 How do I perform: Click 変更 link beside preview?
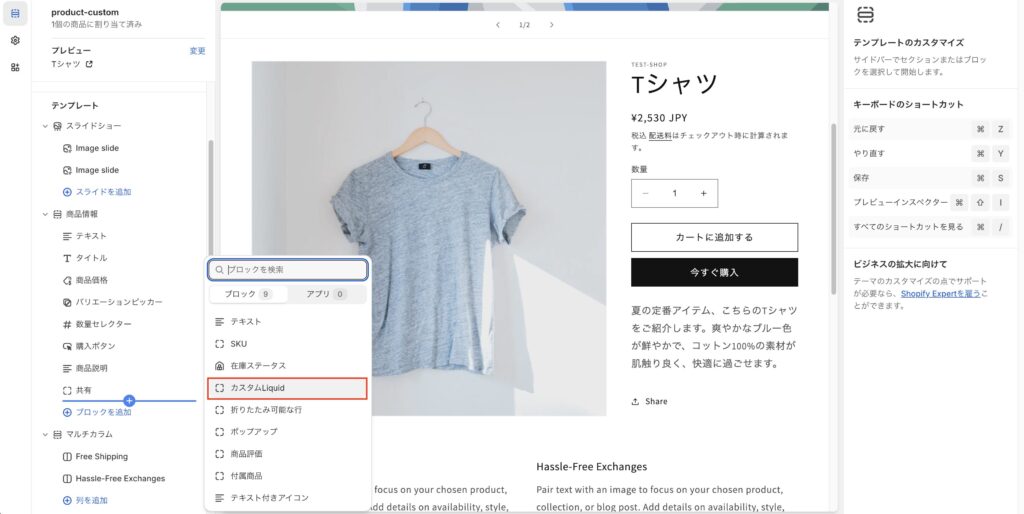pos(197,51)
